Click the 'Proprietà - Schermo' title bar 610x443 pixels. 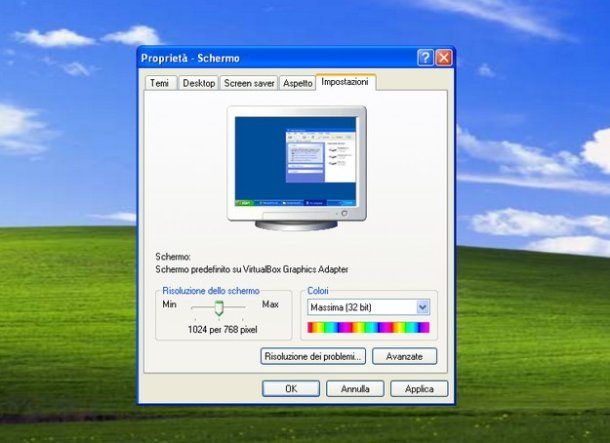[296, 58]
